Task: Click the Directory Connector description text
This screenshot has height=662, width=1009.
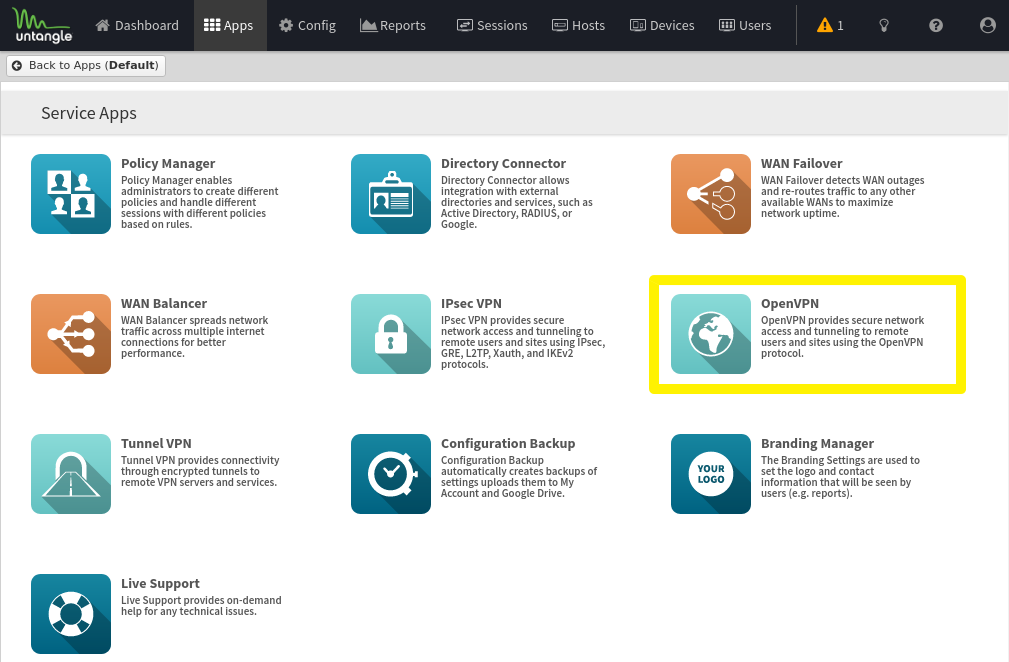Action: pos(517,202)
